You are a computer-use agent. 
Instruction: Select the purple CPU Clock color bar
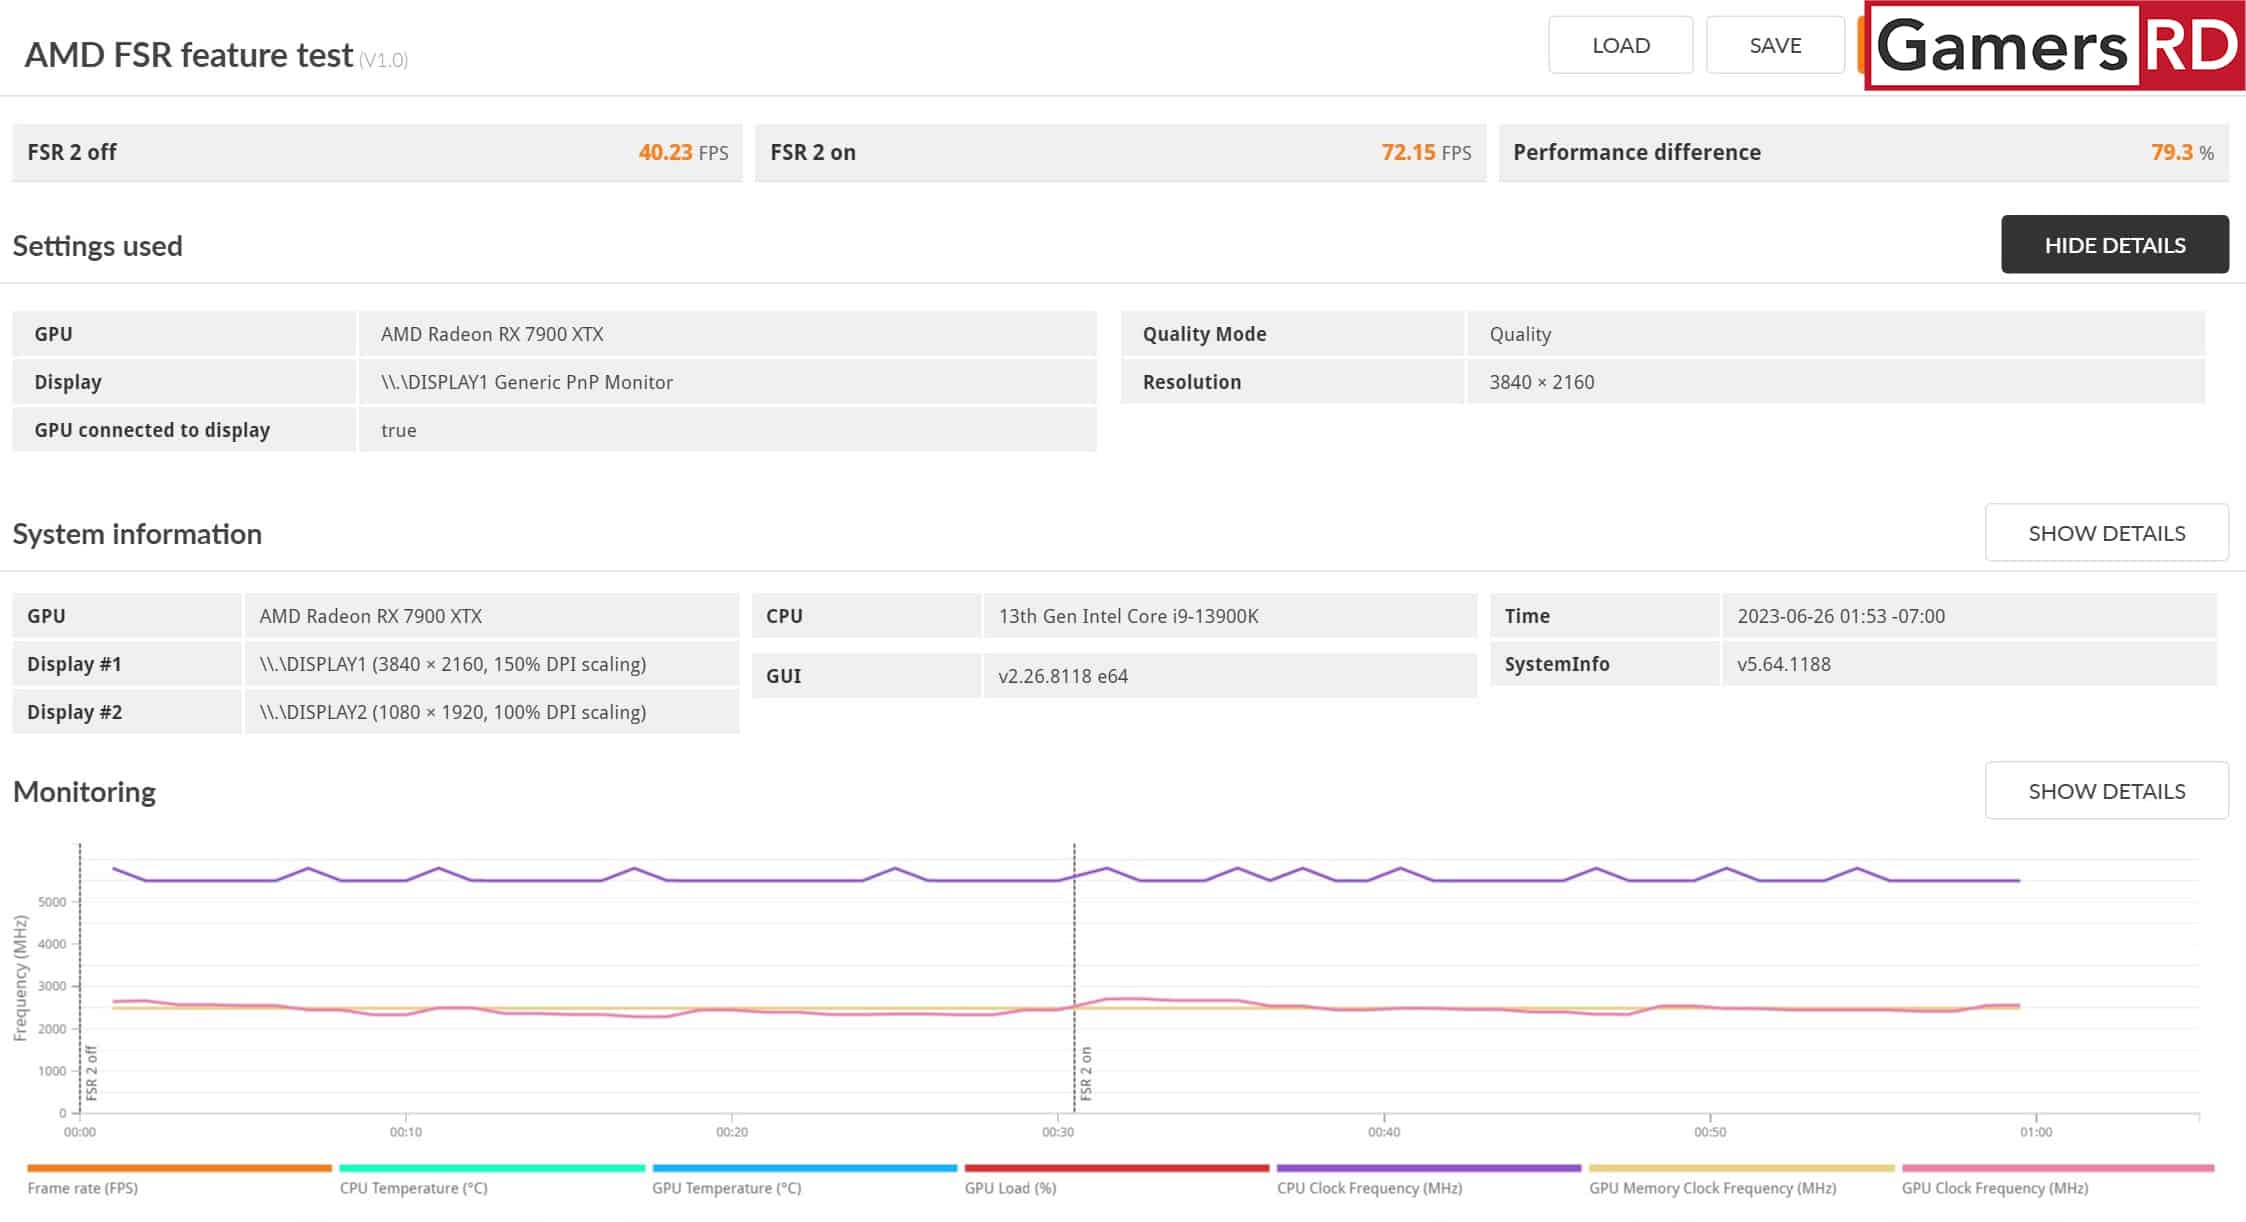click(x=1428, y=1168)
